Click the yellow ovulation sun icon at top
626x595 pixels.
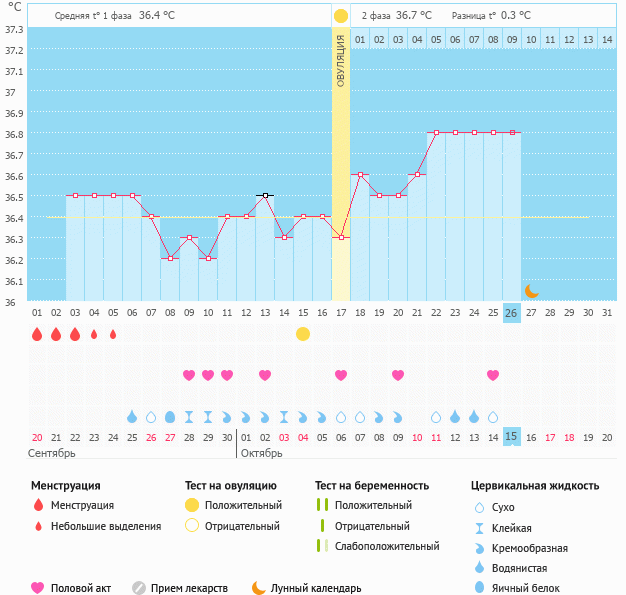341,16
